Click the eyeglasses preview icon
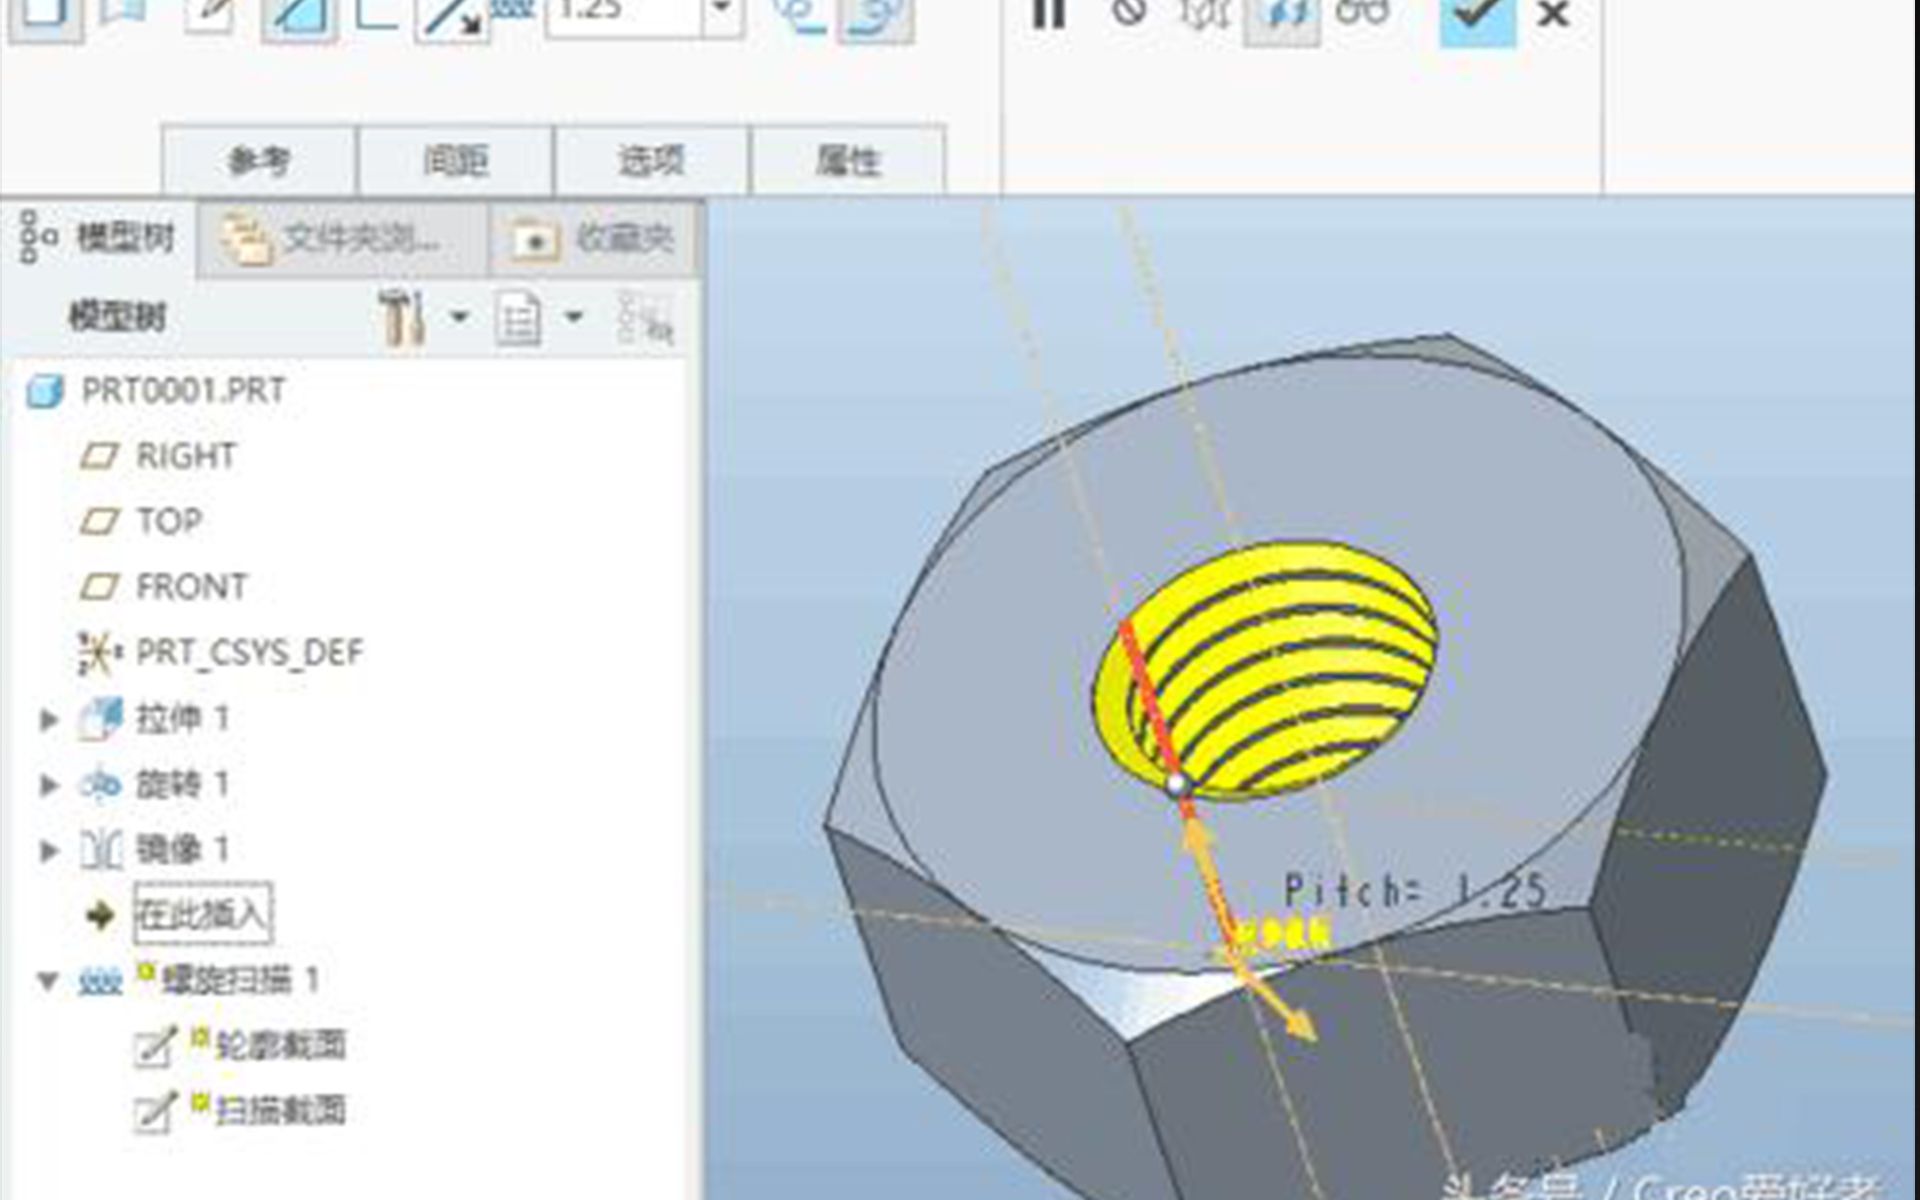 pyautogui.click(x=1363, y=14)
